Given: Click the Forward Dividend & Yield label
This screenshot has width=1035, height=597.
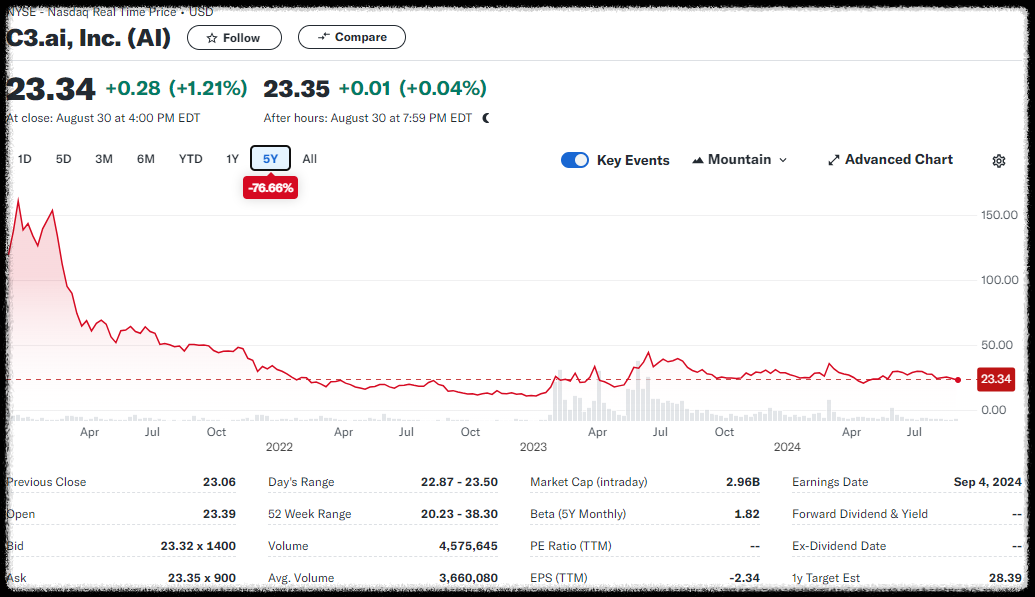Looking at the screenshot, I should point(860,514).
